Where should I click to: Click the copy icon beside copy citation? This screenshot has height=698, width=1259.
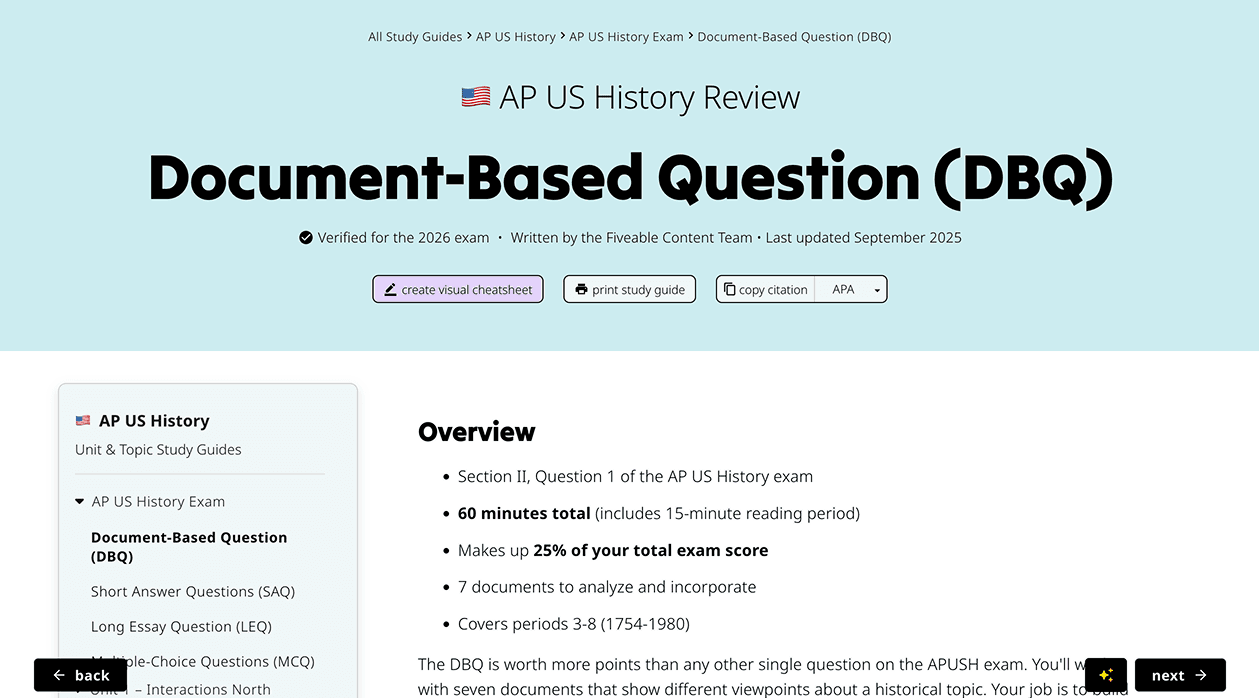click(x=729, y=290)
